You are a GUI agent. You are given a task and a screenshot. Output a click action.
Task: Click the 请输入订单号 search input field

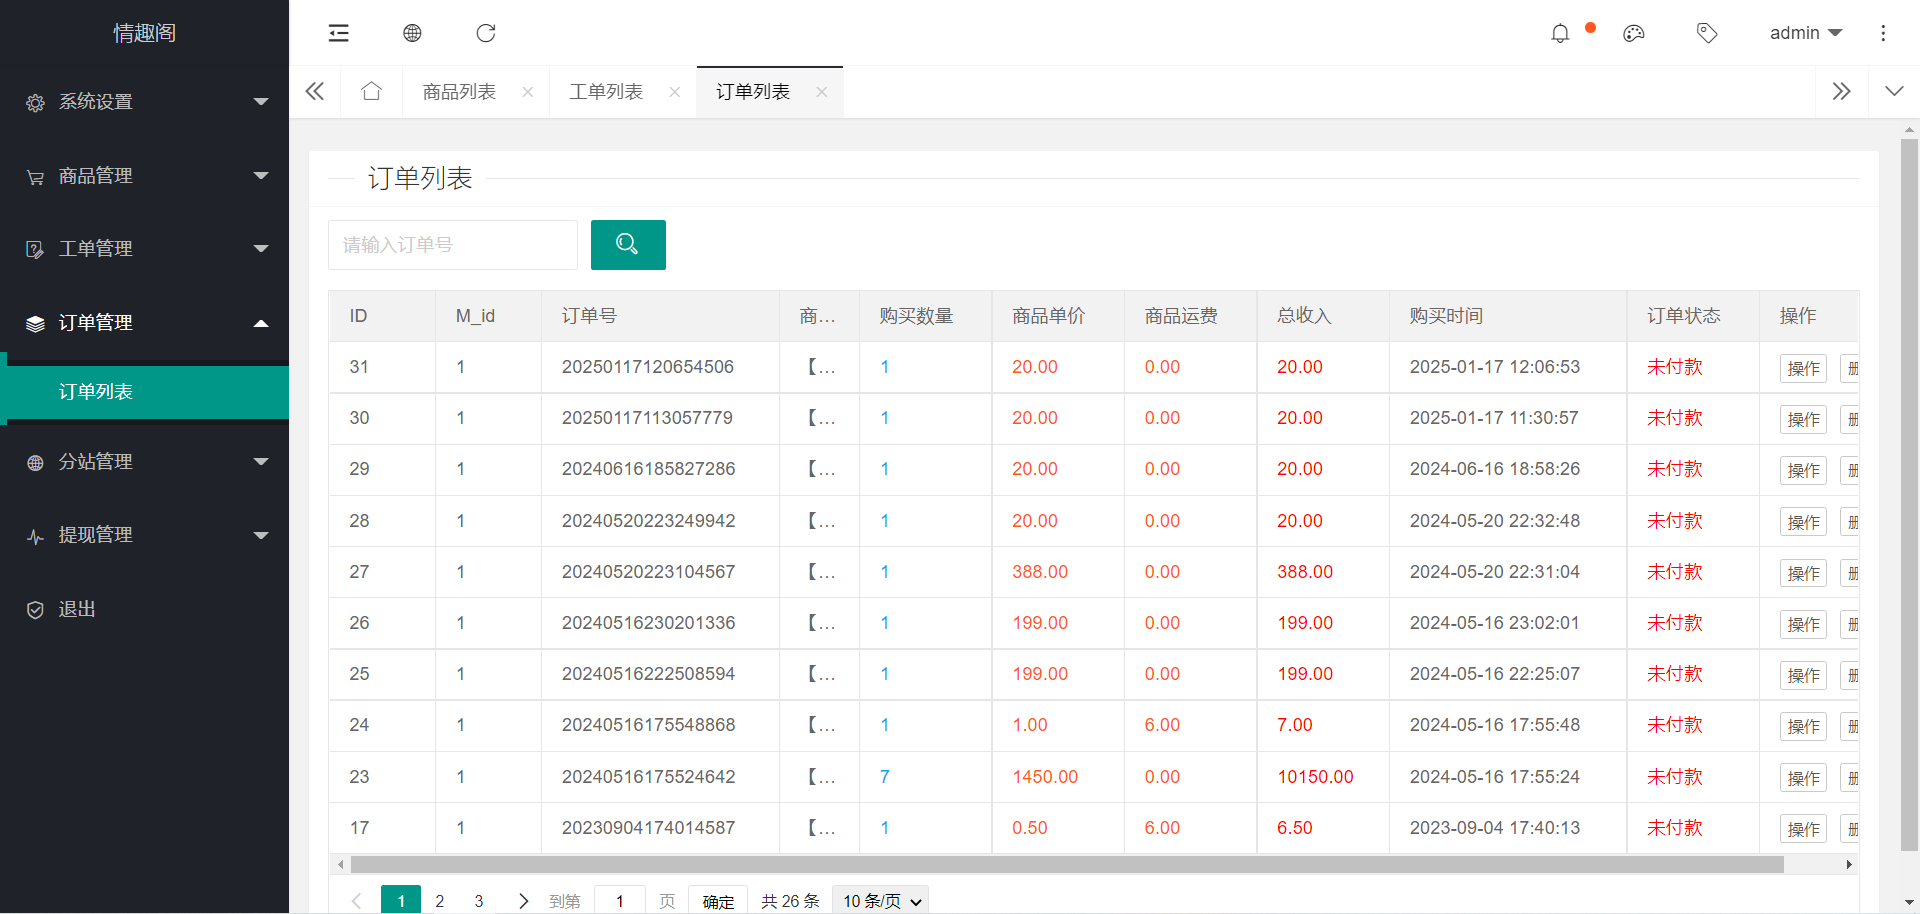tap(453, 245)
